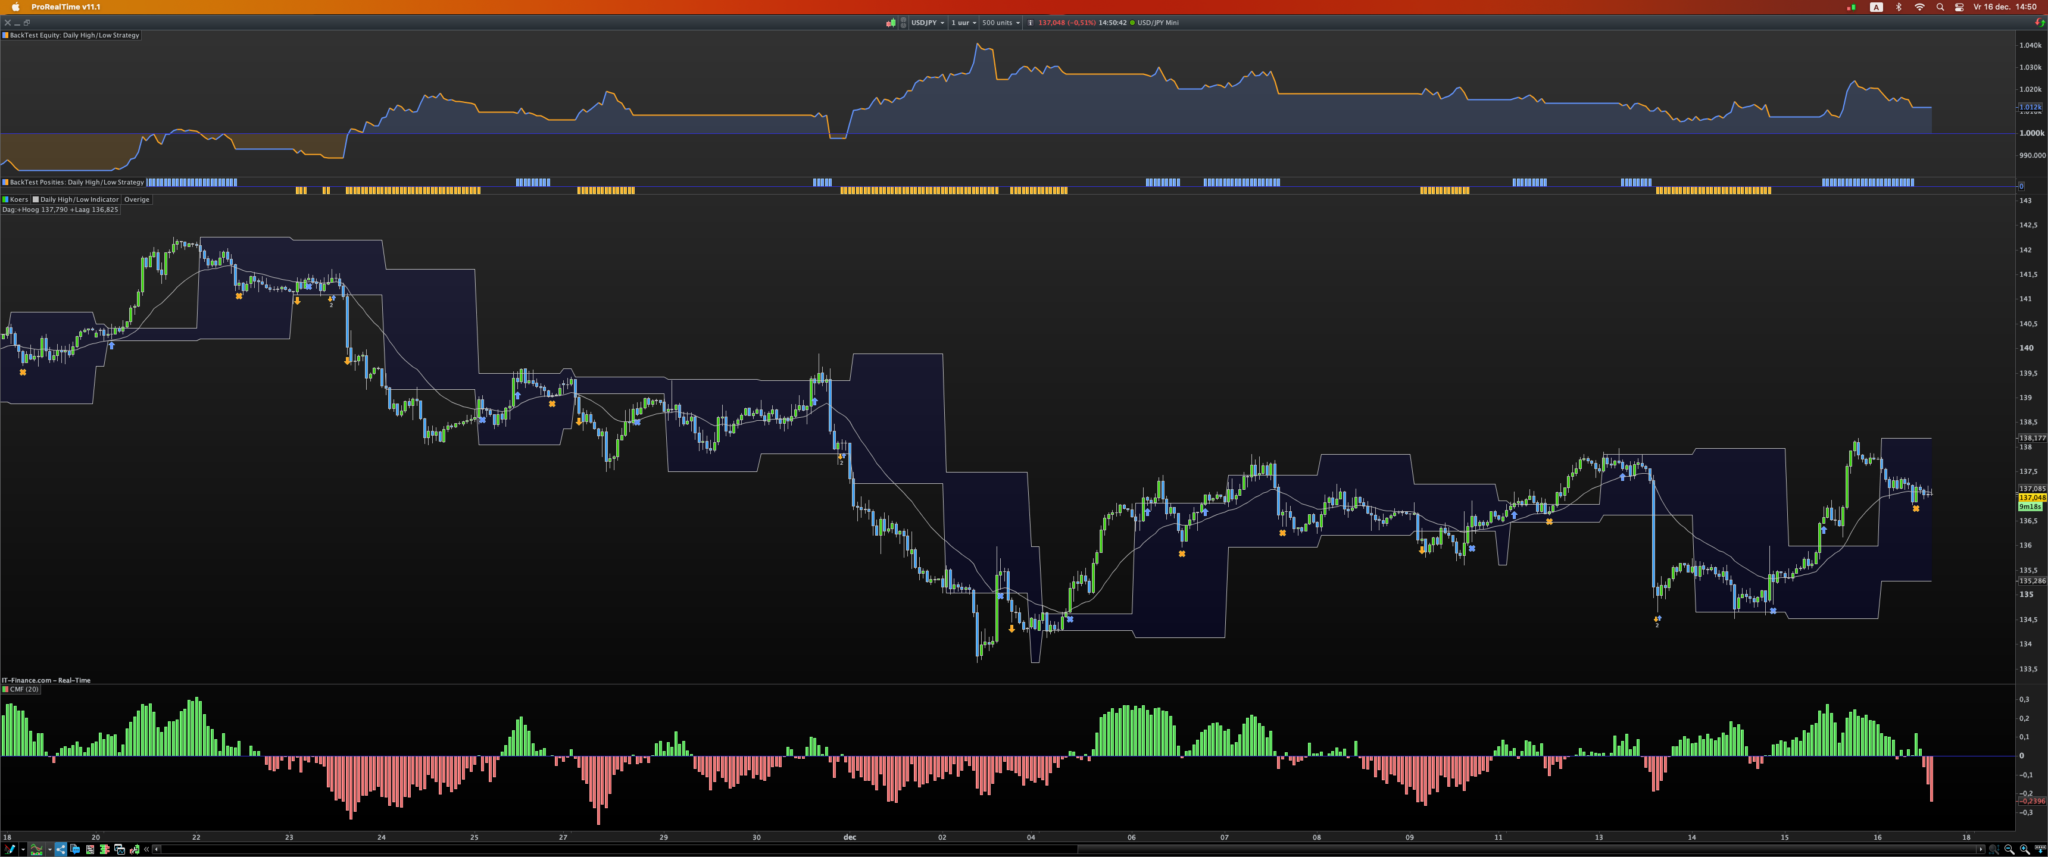The image size is (2048, 857).
Task: Click the zoom in magnifier icon
Action: pos(2025,849)
